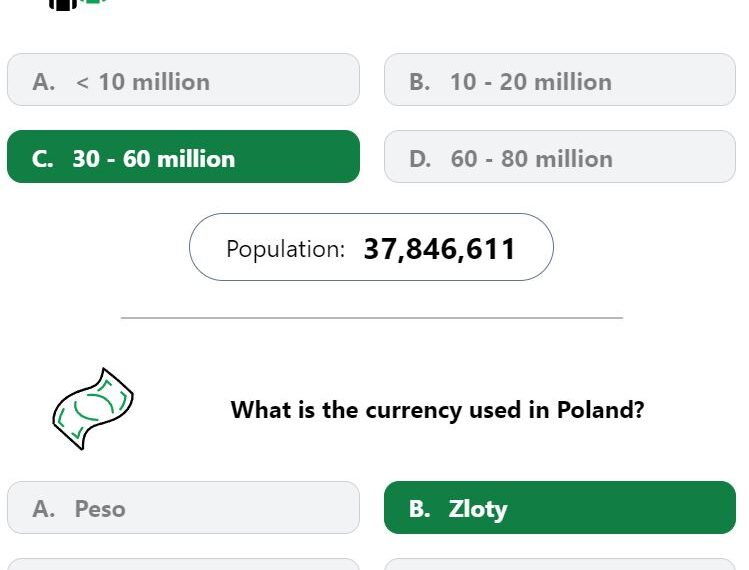Viewport: 749px width, 570px height.
Task: Choose Peso as Poland's currency
Action: click(183, 507)
